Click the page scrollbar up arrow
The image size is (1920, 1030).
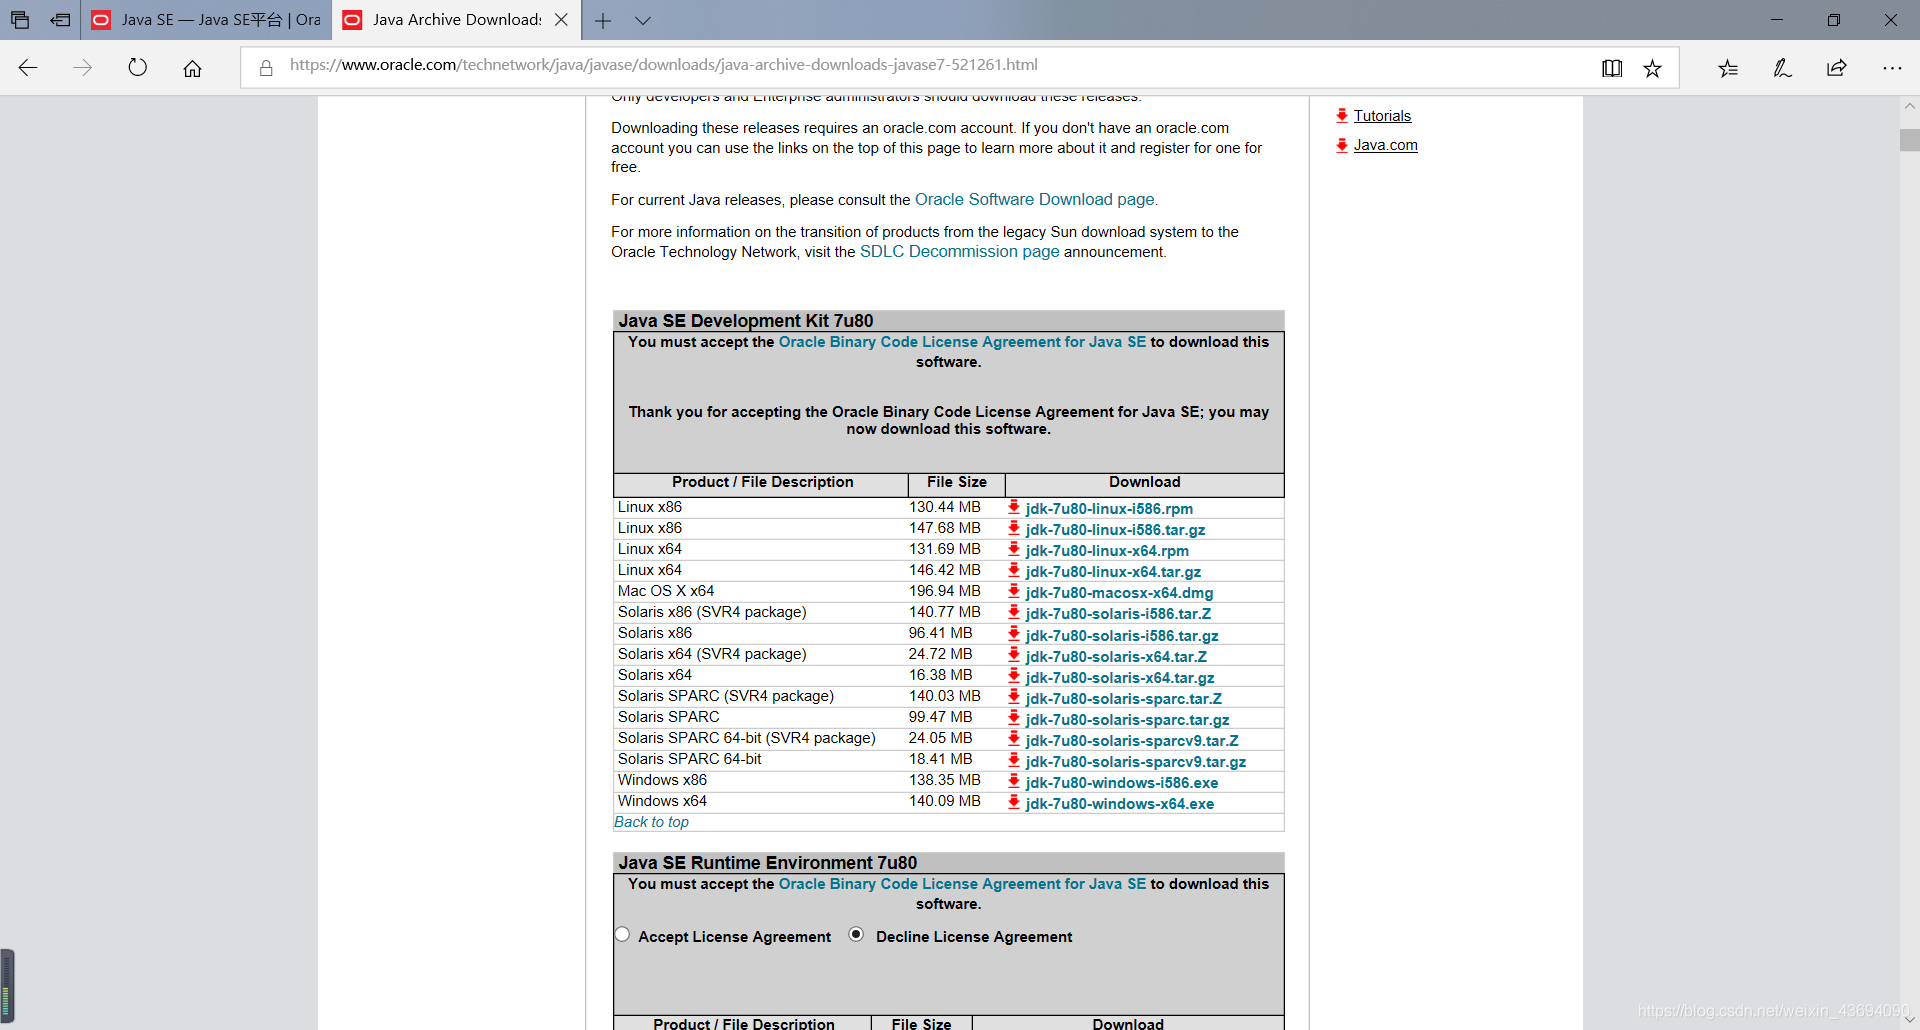tap(1909, 105)
